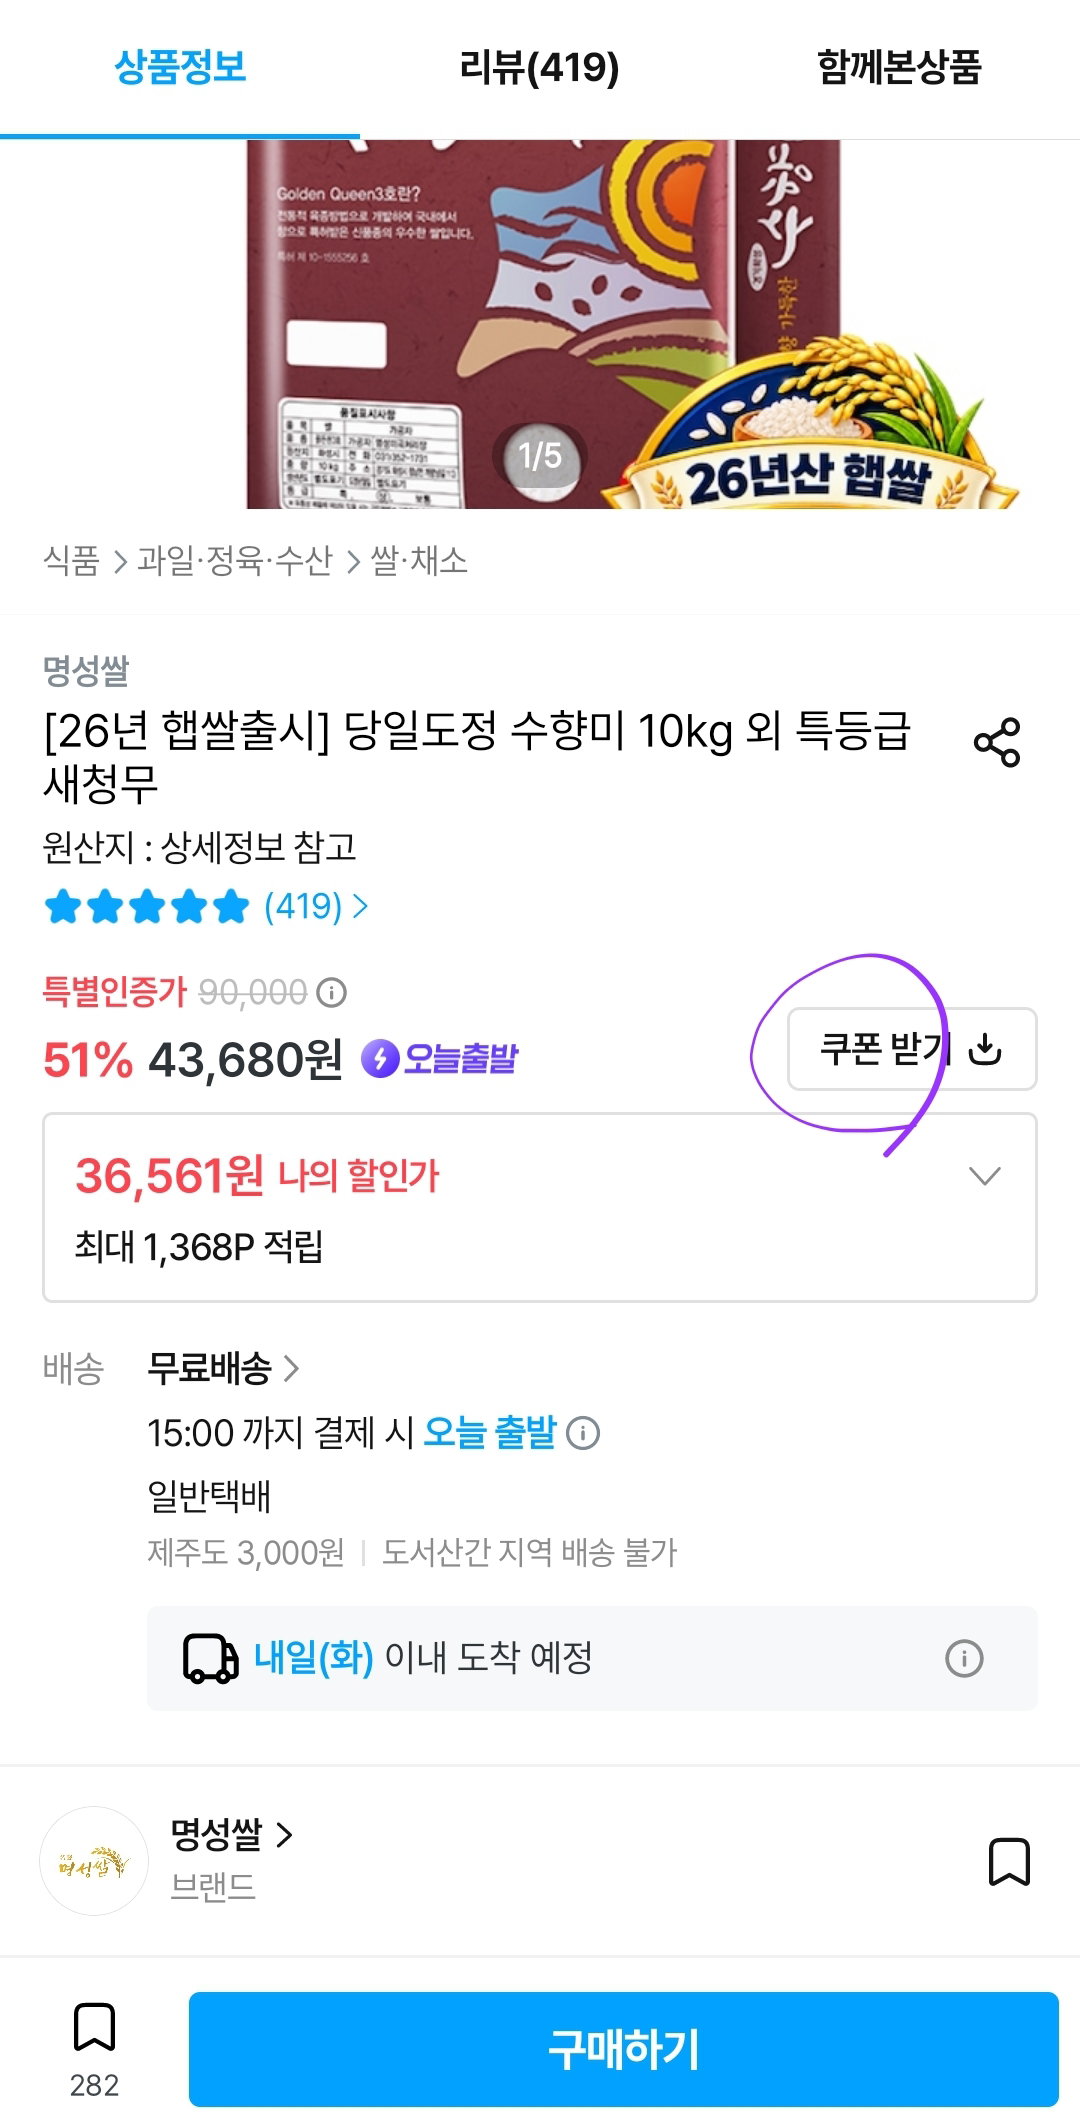Screen dimensions: 1080x2123
Task: Open reviews via the (419) chevron
Action: (361, 907)
